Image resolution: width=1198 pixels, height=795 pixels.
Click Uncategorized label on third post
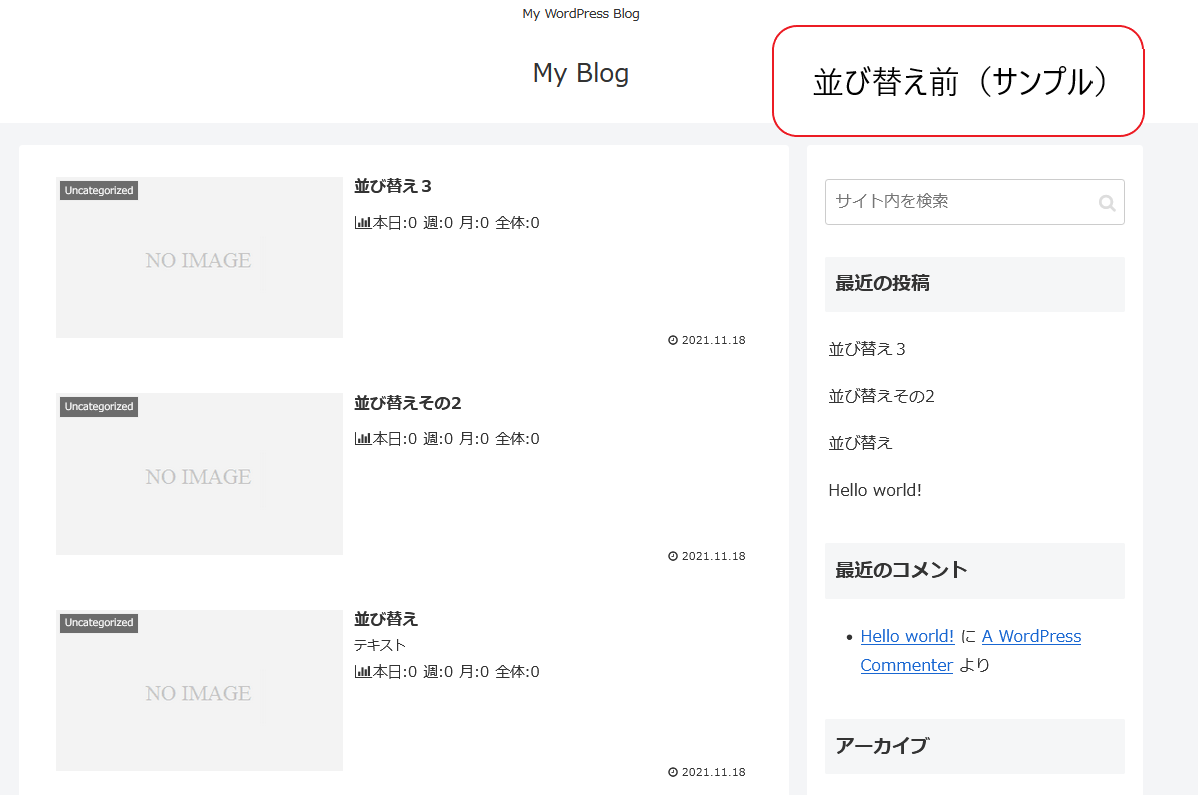click(99, 623)
